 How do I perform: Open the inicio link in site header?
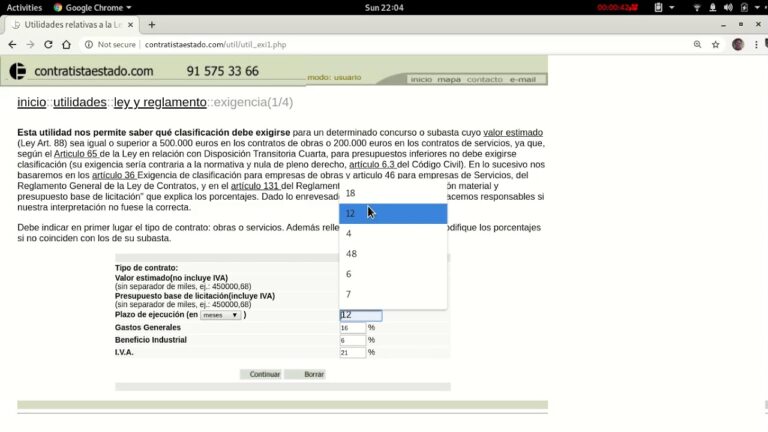(x=421, y=79)
